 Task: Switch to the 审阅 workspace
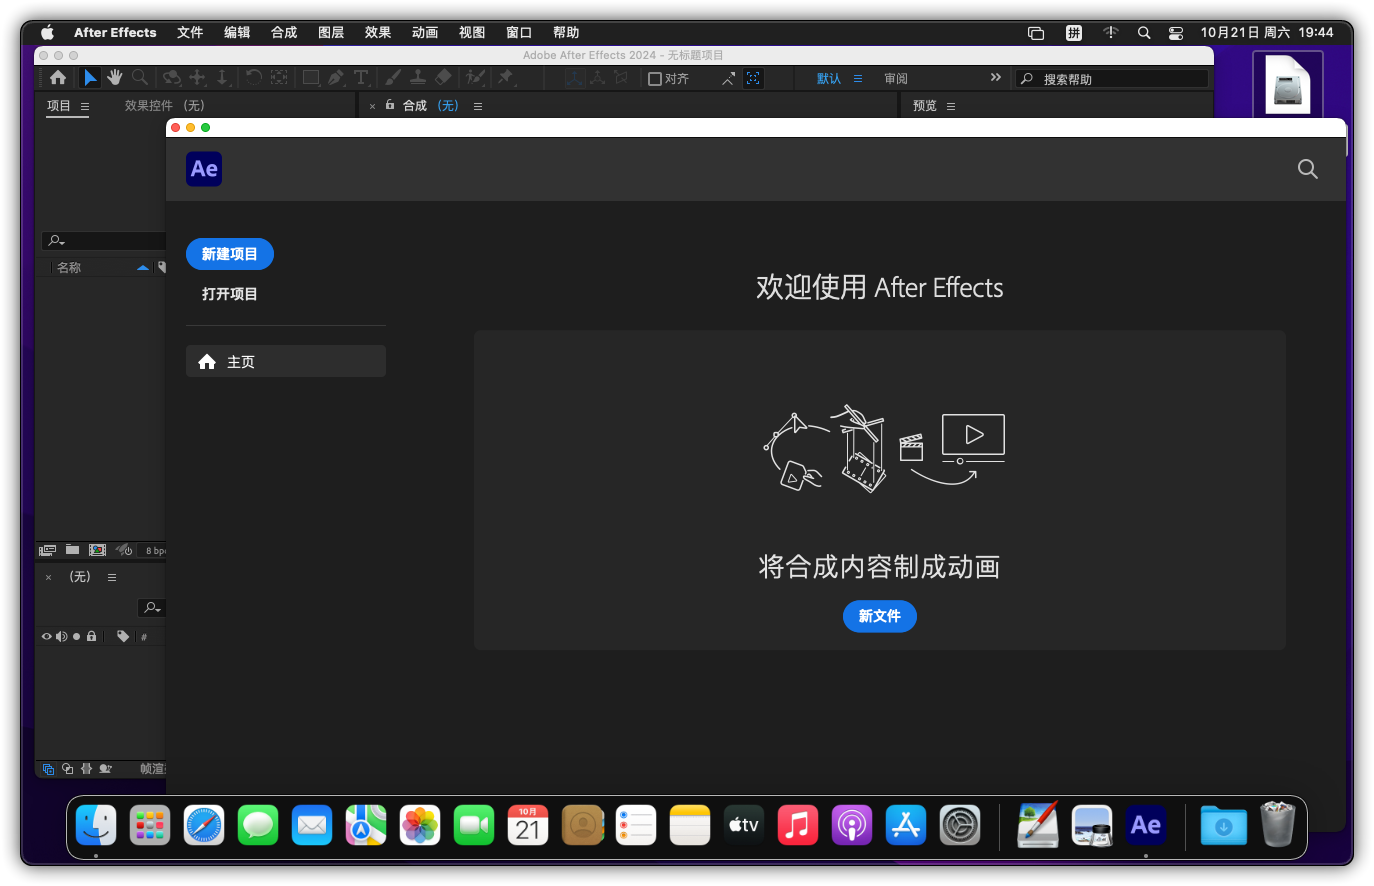point(896,78)
